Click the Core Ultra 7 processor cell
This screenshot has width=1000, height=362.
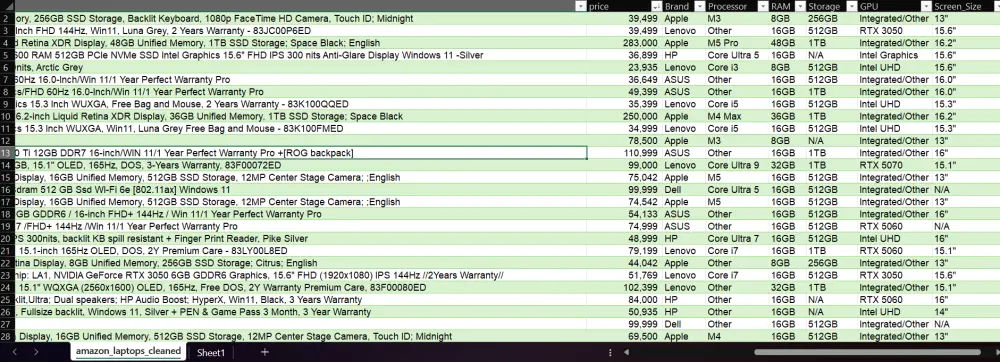click(x=737, y=238)
